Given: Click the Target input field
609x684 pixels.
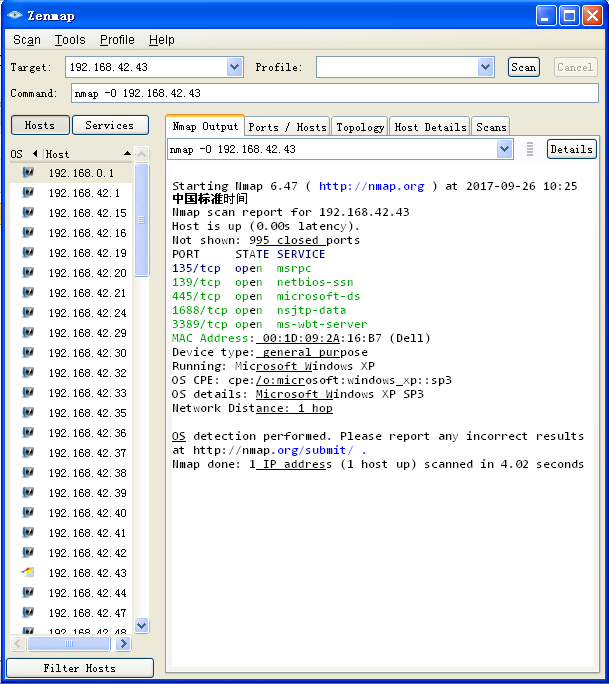Looking at the screenshot, I should pyautogui.click(x=147, y=67).
